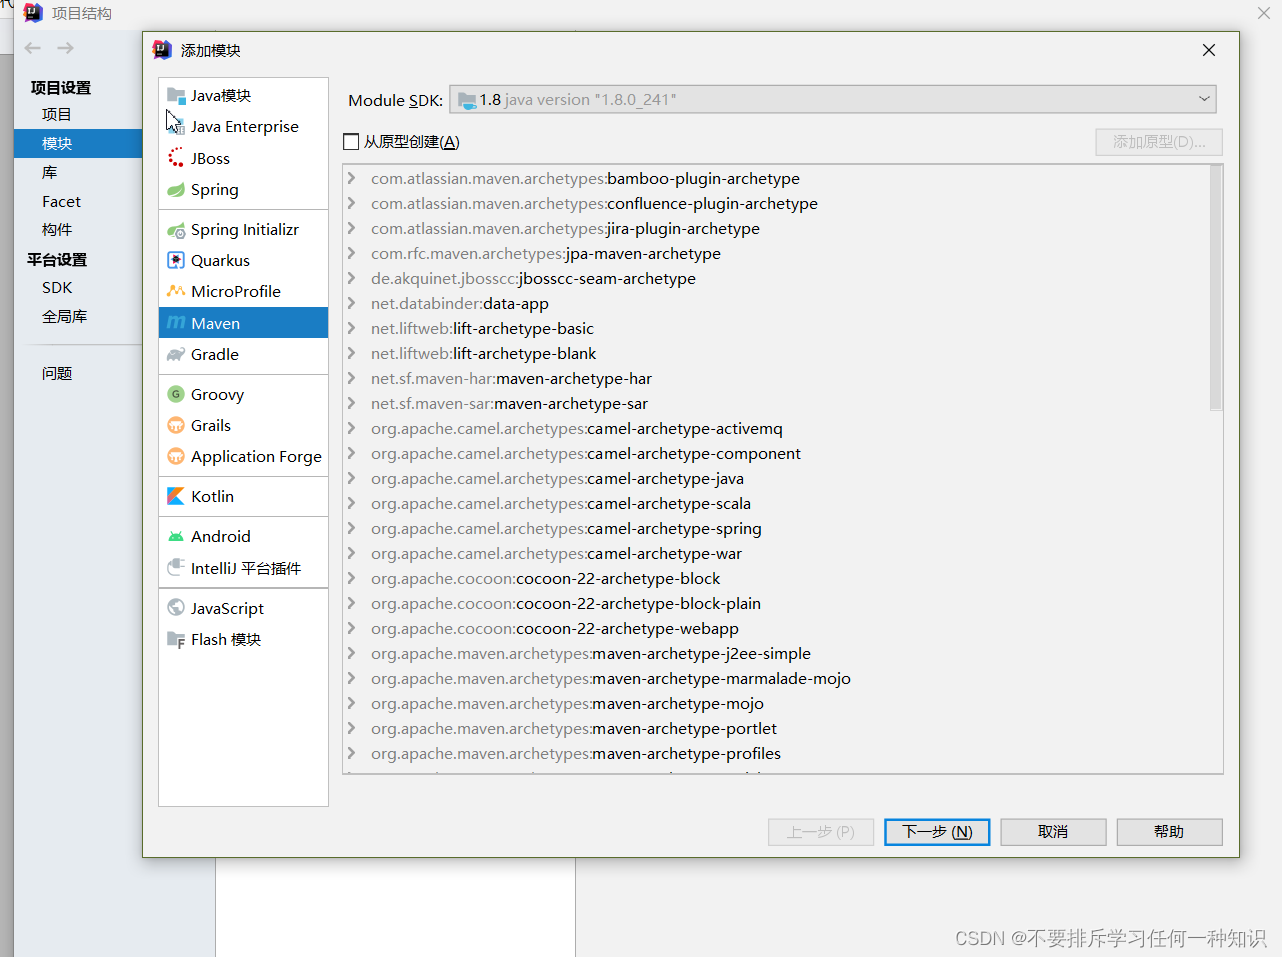Click the MicroProfile icon
Screen dimensions: 1282x957
(x=176, y=292)
